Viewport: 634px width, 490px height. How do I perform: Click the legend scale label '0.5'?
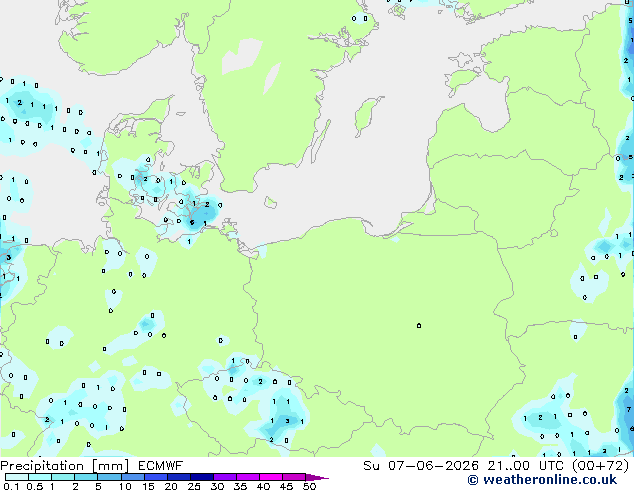click(35, 486)
